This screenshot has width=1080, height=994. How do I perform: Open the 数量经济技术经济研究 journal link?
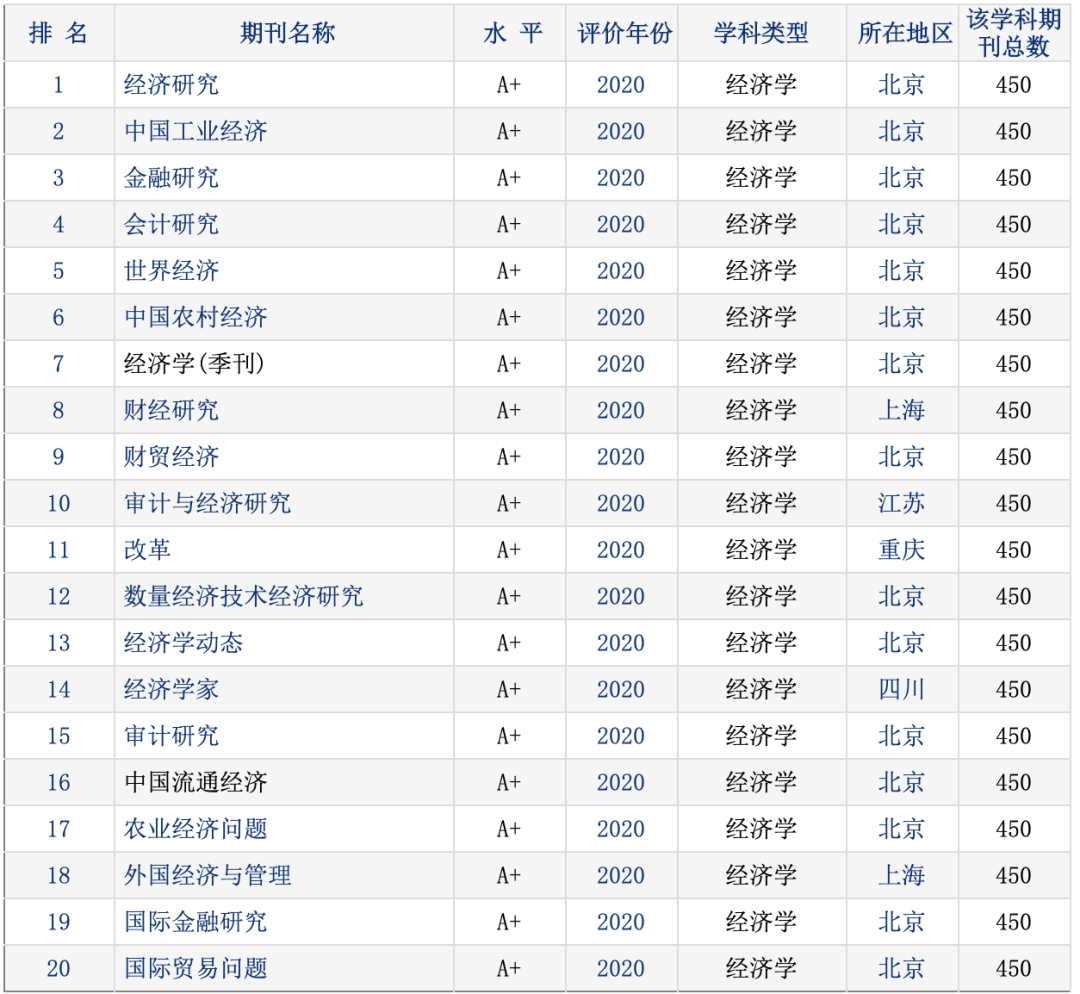pyautogui.click(x=243, y=596)
